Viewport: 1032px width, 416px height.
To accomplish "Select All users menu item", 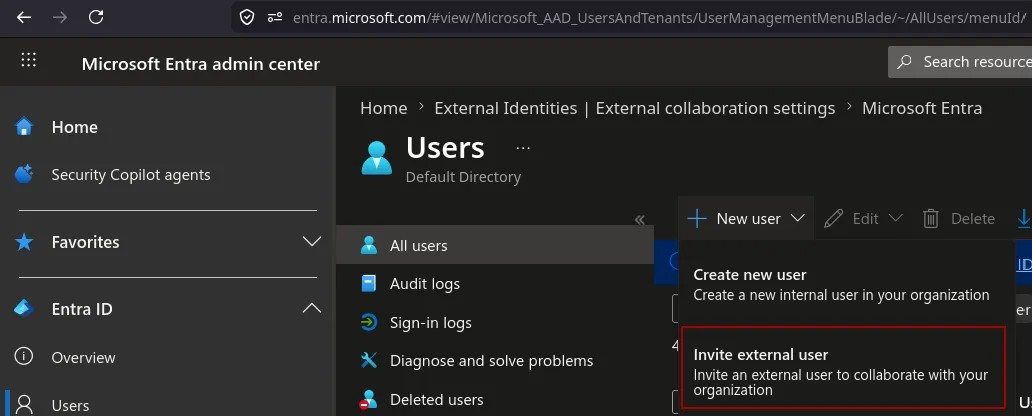I will click(x=495, y=246).
